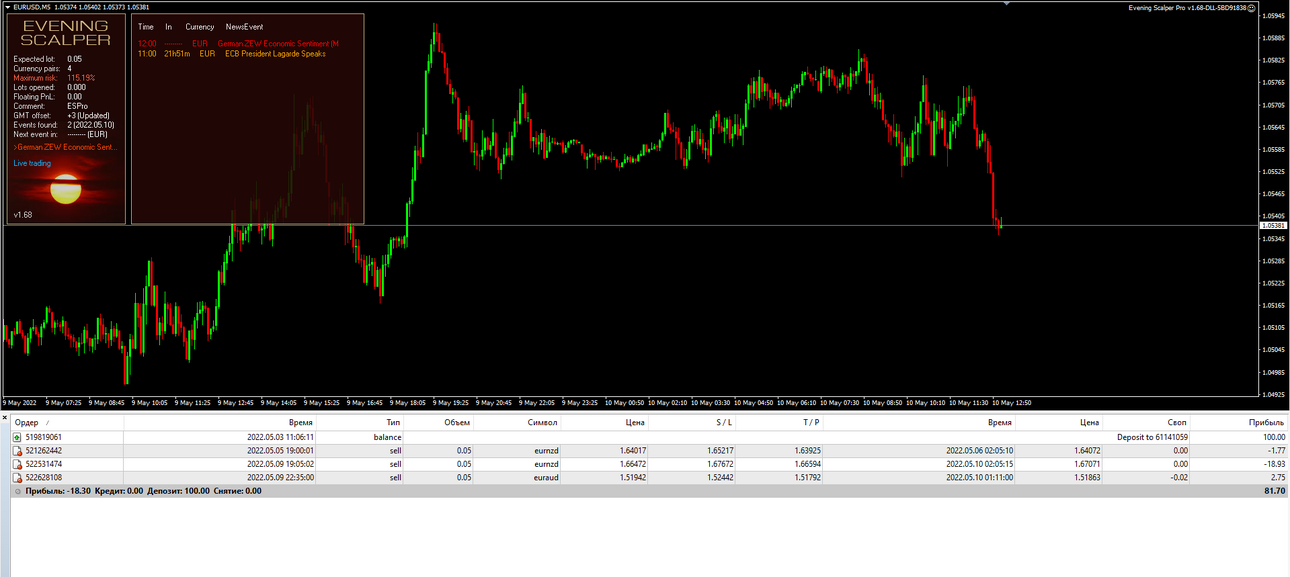This screenshot has height=577, width=1290.
Task: Click the ECB President Lagarde Speaks event
Action: click(275, 54)
